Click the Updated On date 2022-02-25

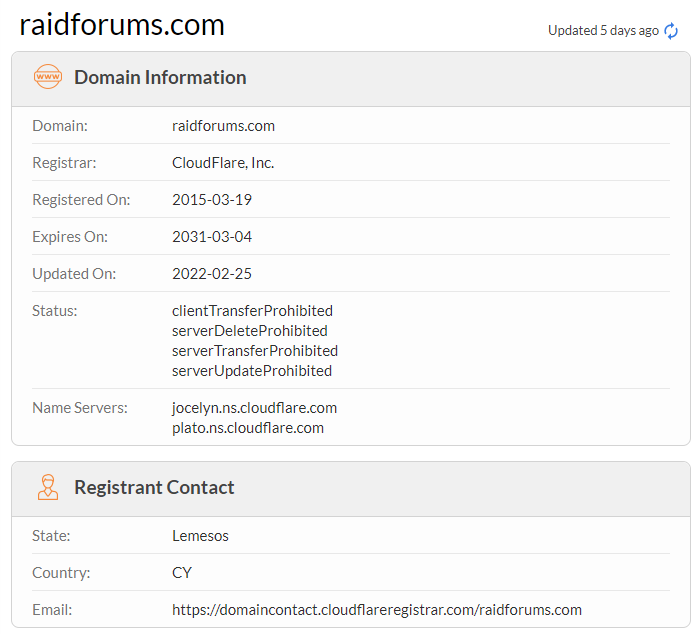[x=212, y=274]
